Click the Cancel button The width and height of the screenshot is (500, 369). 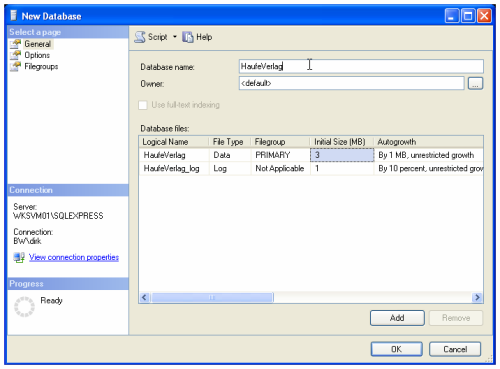point(455,349)
